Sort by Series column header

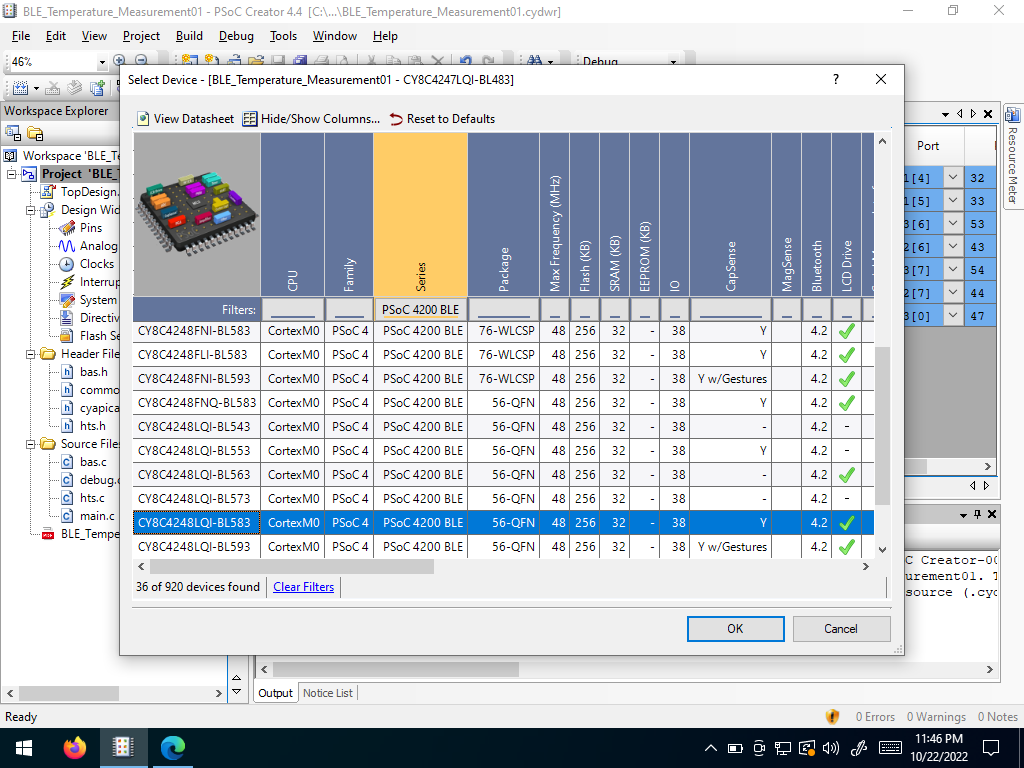point(421,214)
